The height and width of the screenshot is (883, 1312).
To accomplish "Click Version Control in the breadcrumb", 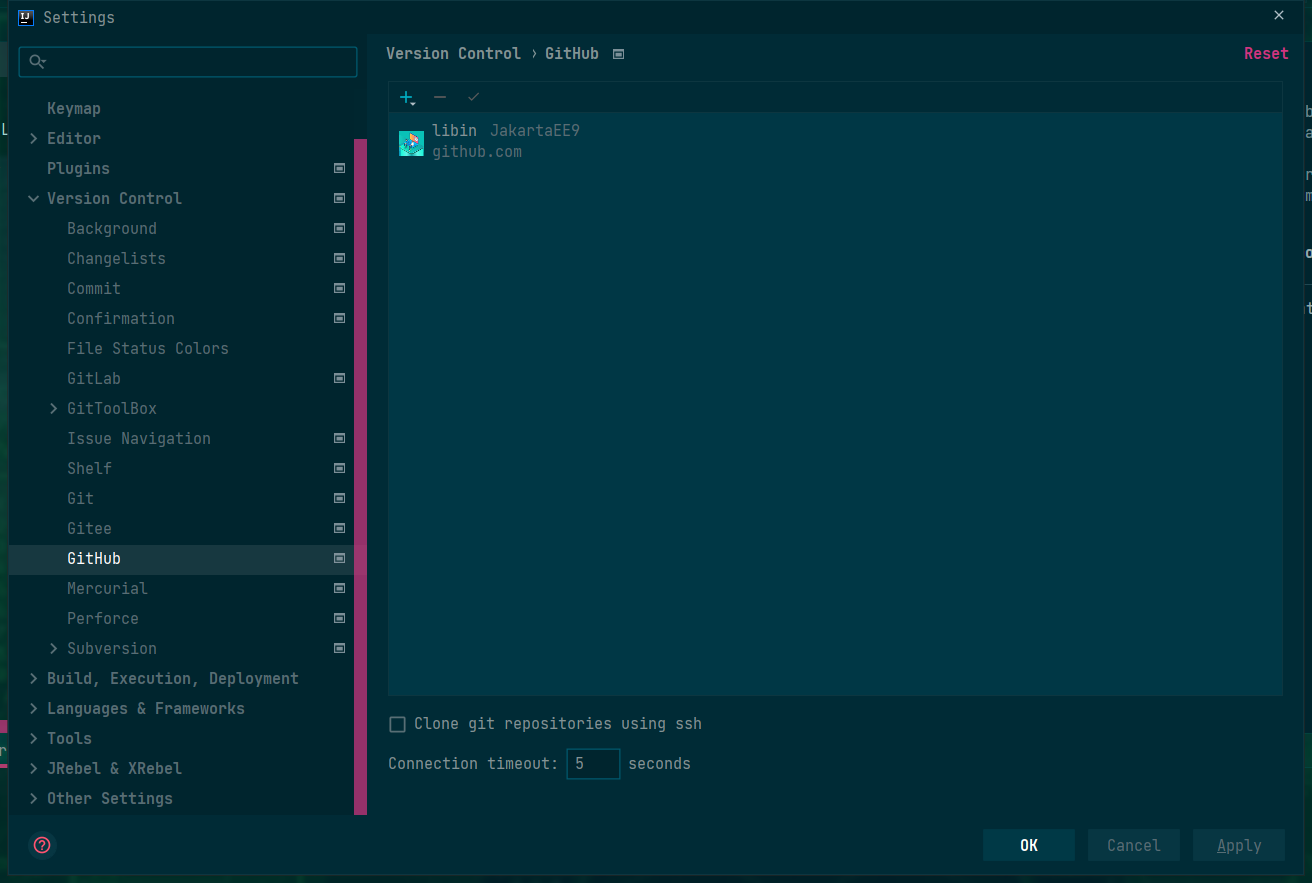I will point(454,54).
